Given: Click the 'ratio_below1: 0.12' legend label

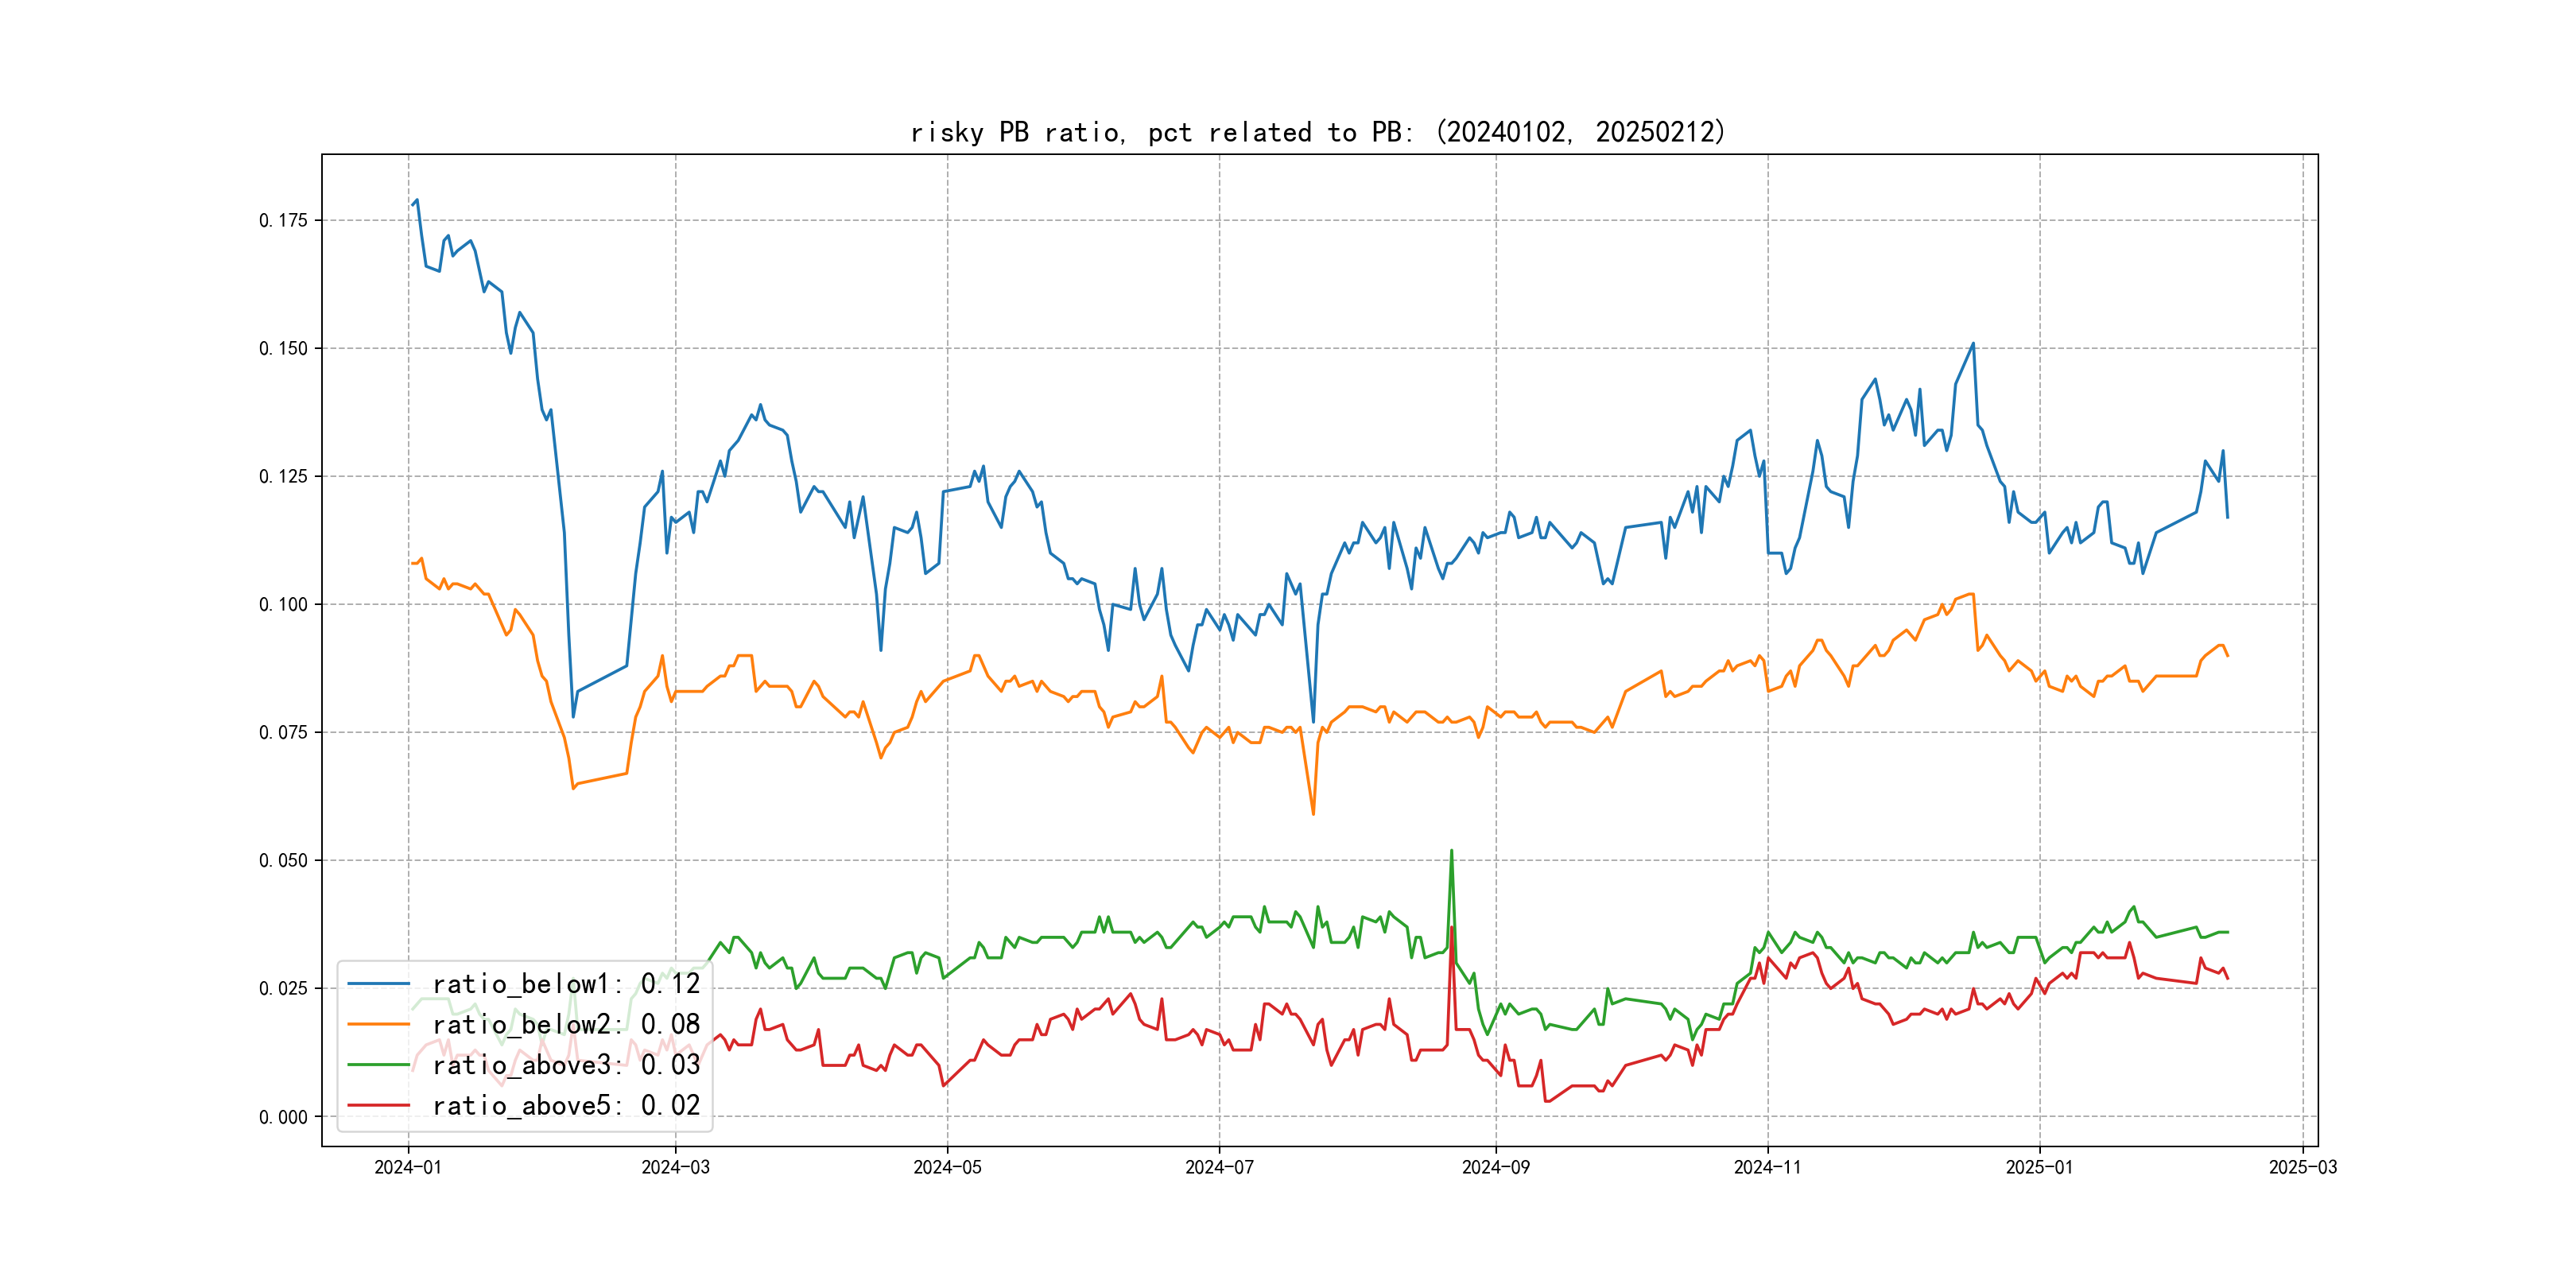Looking at the screenshot, I should coord(566,984).
